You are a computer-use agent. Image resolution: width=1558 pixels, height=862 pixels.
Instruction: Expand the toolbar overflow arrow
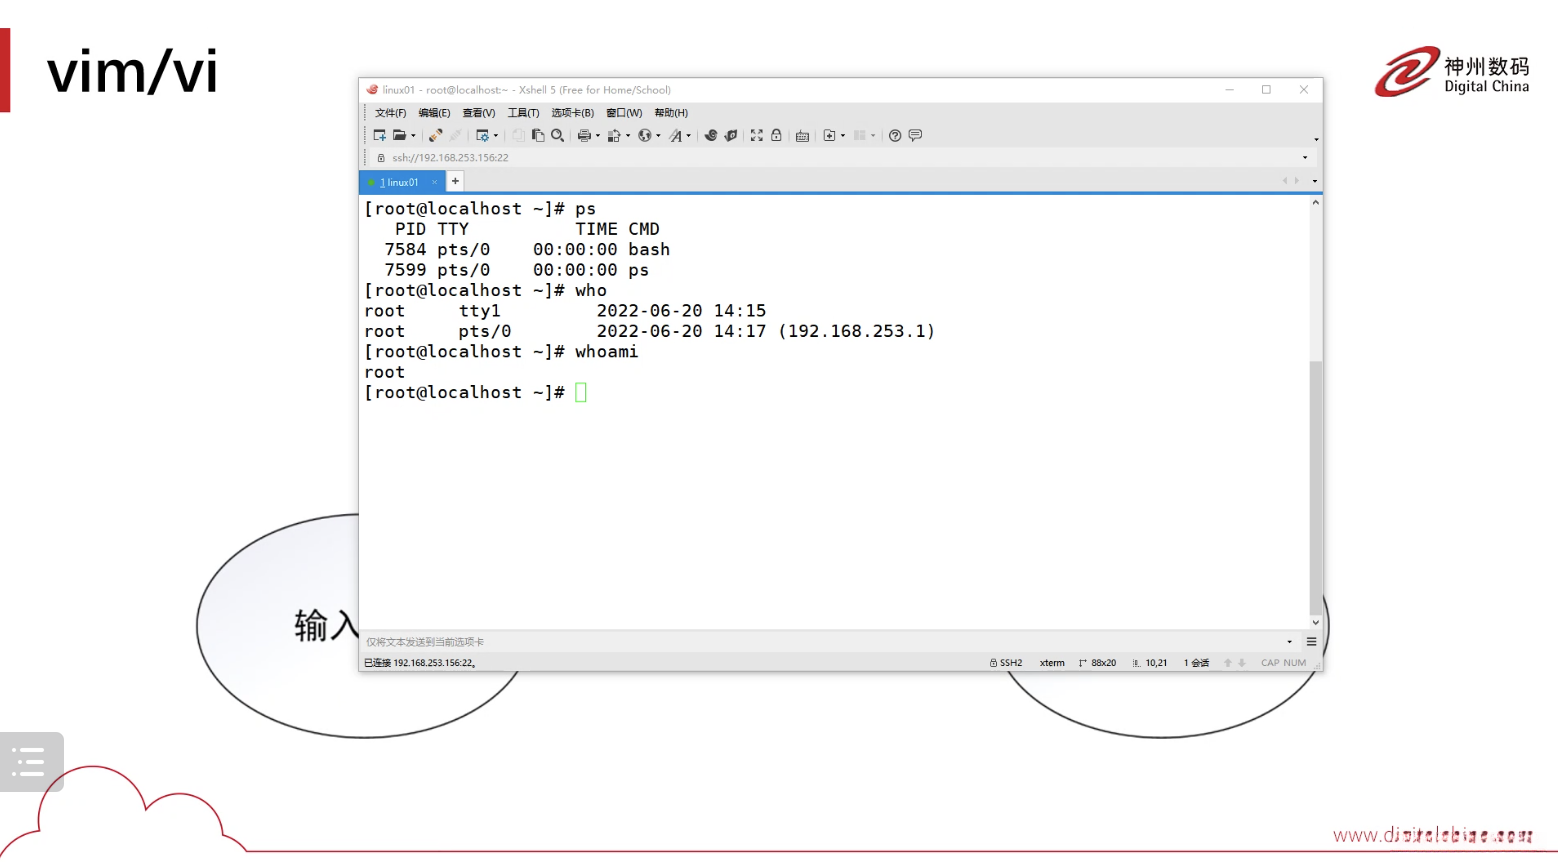[1316, 139]
